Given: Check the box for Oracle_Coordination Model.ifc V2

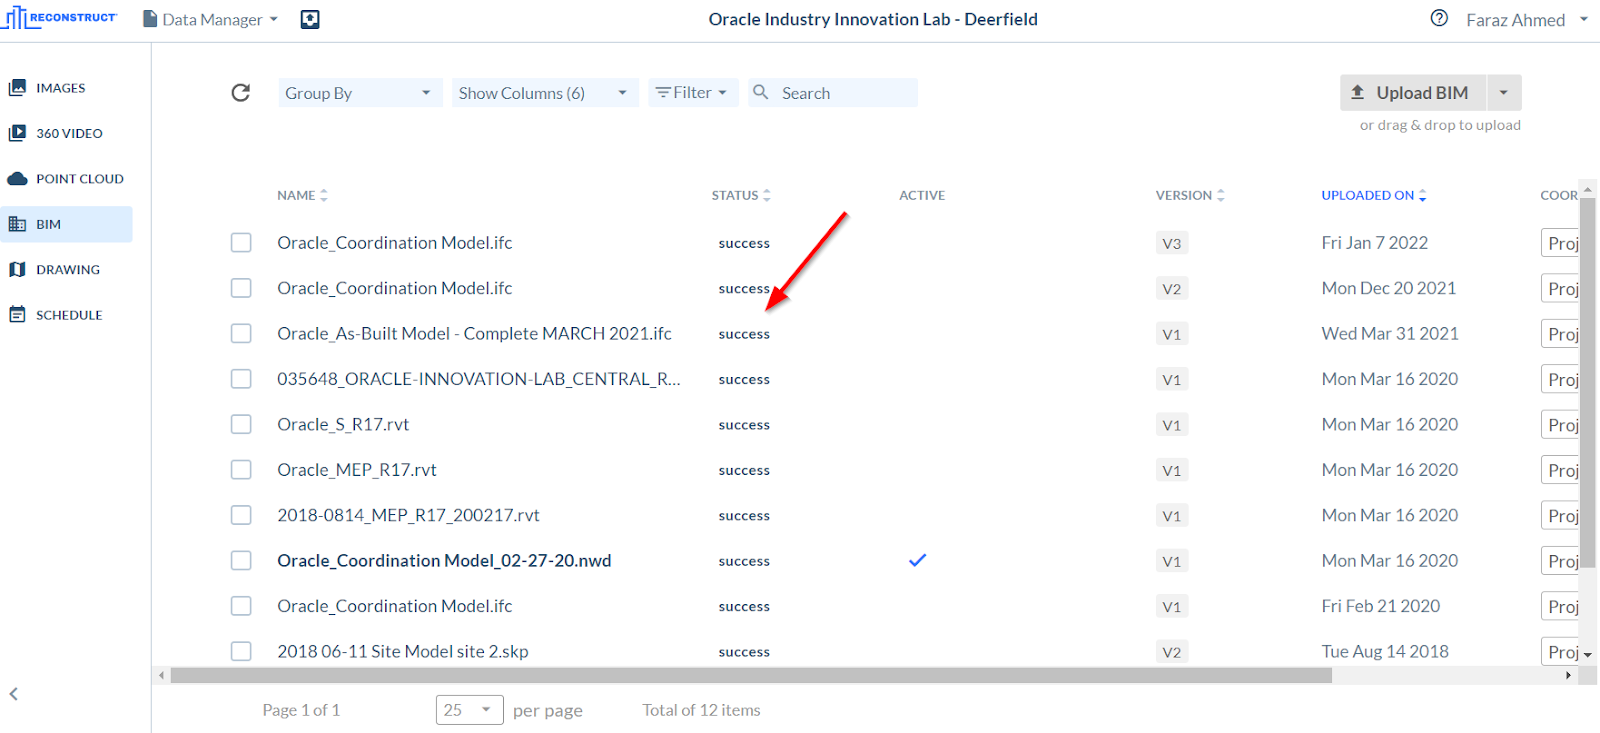Looking at the screenshot, I should (x=241, y=288).
